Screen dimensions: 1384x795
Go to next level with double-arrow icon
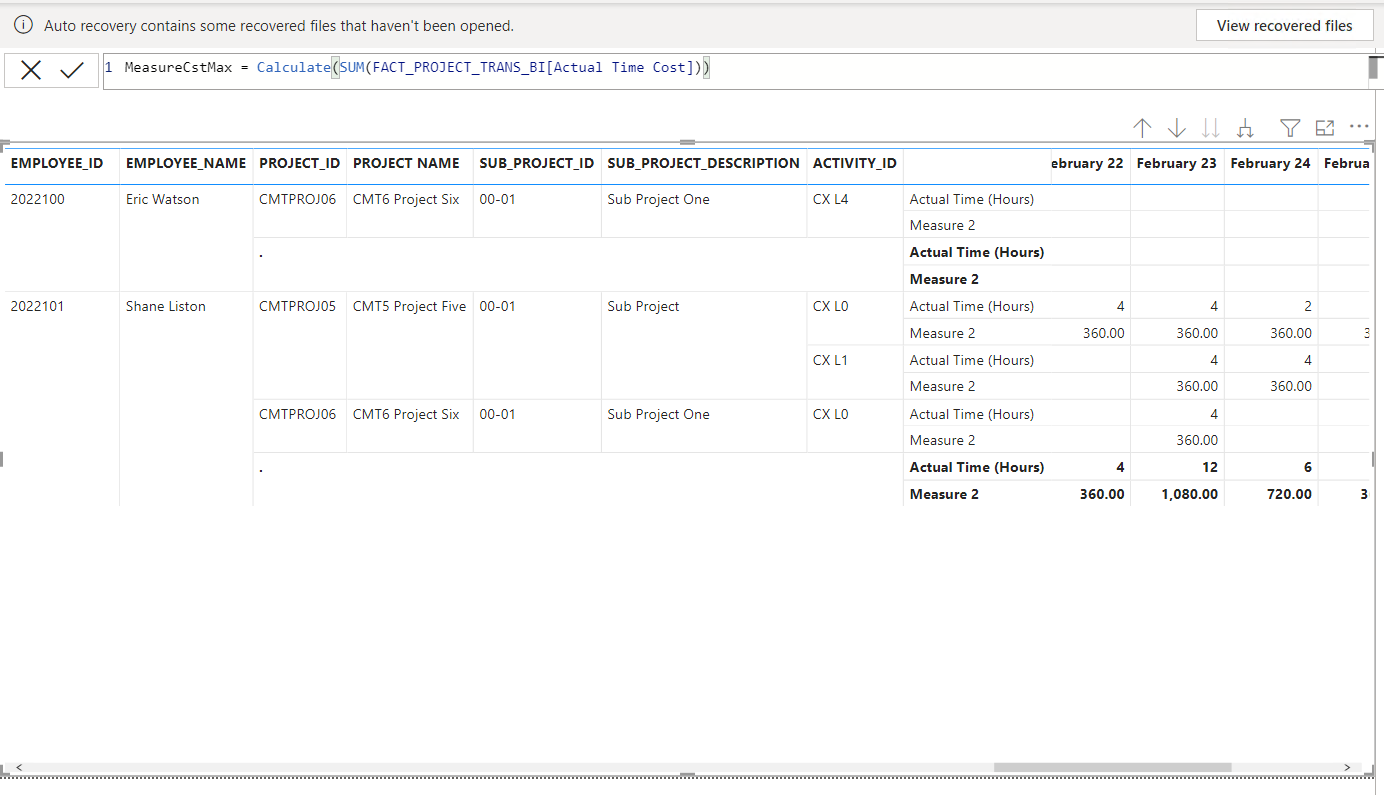1211,128
